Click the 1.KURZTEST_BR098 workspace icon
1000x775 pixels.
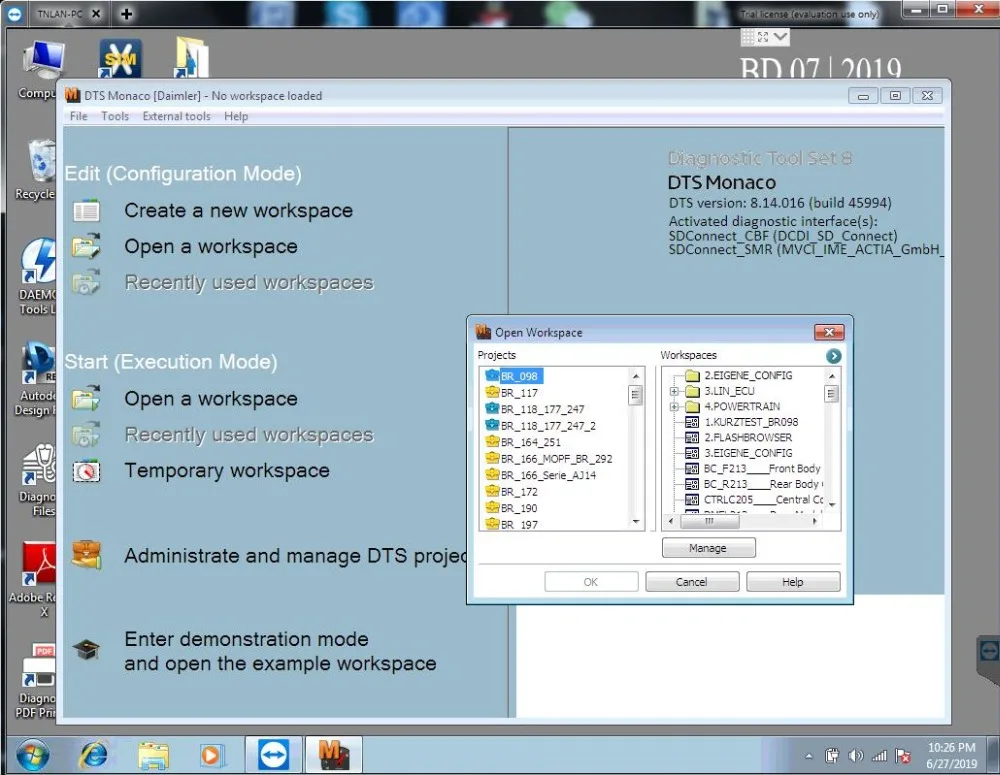coord(692,422)
